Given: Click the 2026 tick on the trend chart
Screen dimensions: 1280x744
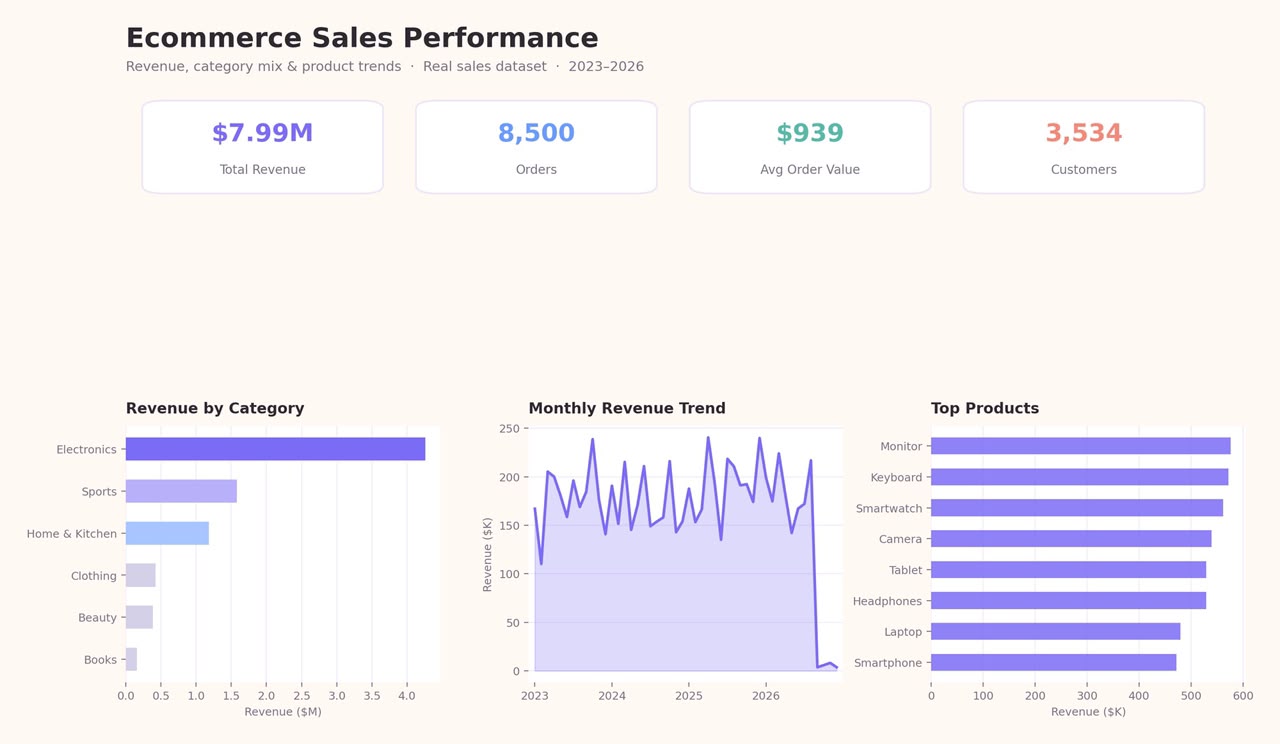Looking at the screenshot, I should click(765, 695).
